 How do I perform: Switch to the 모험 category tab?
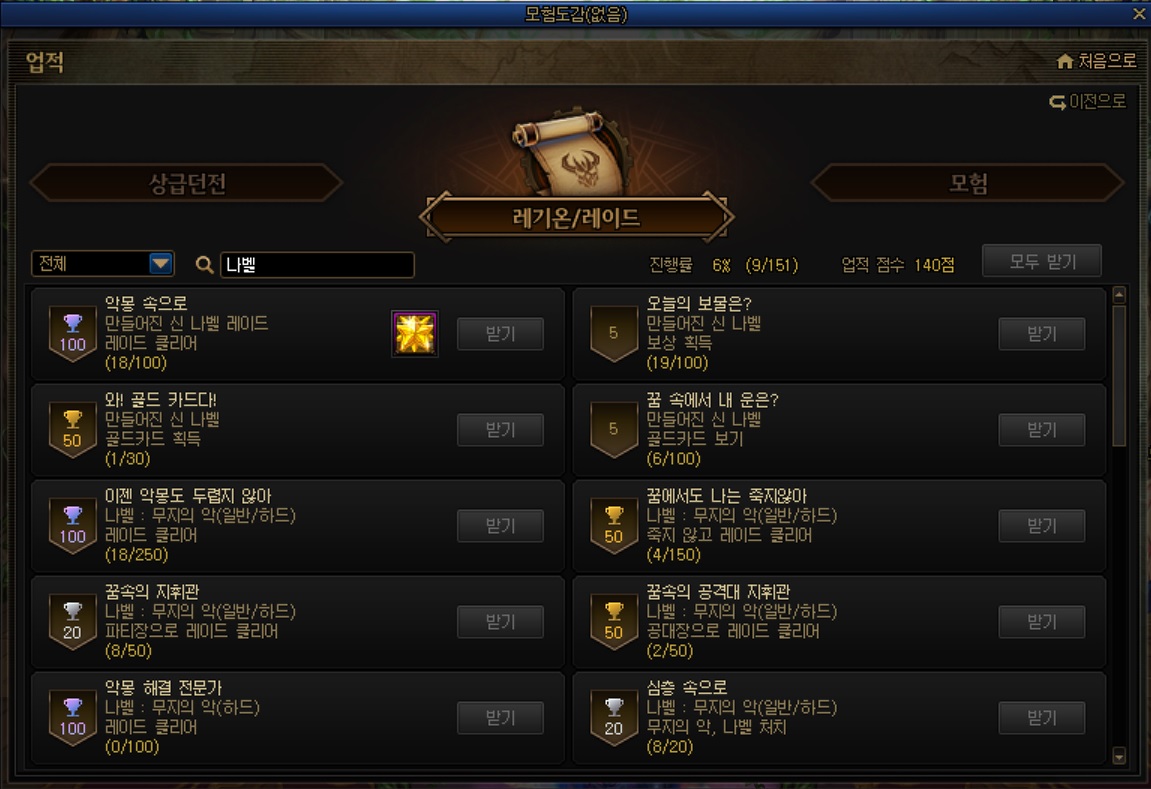tap(968, 183)
